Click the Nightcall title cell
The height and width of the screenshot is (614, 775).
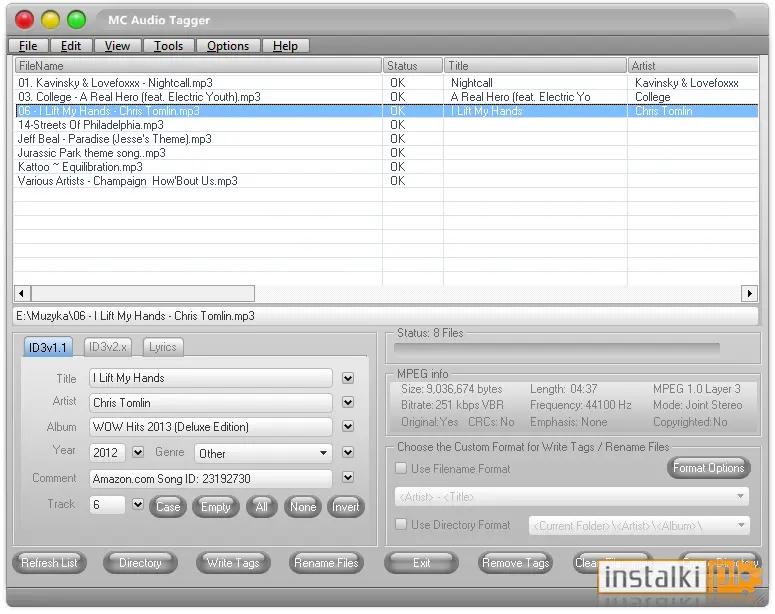tap(535, 83)
